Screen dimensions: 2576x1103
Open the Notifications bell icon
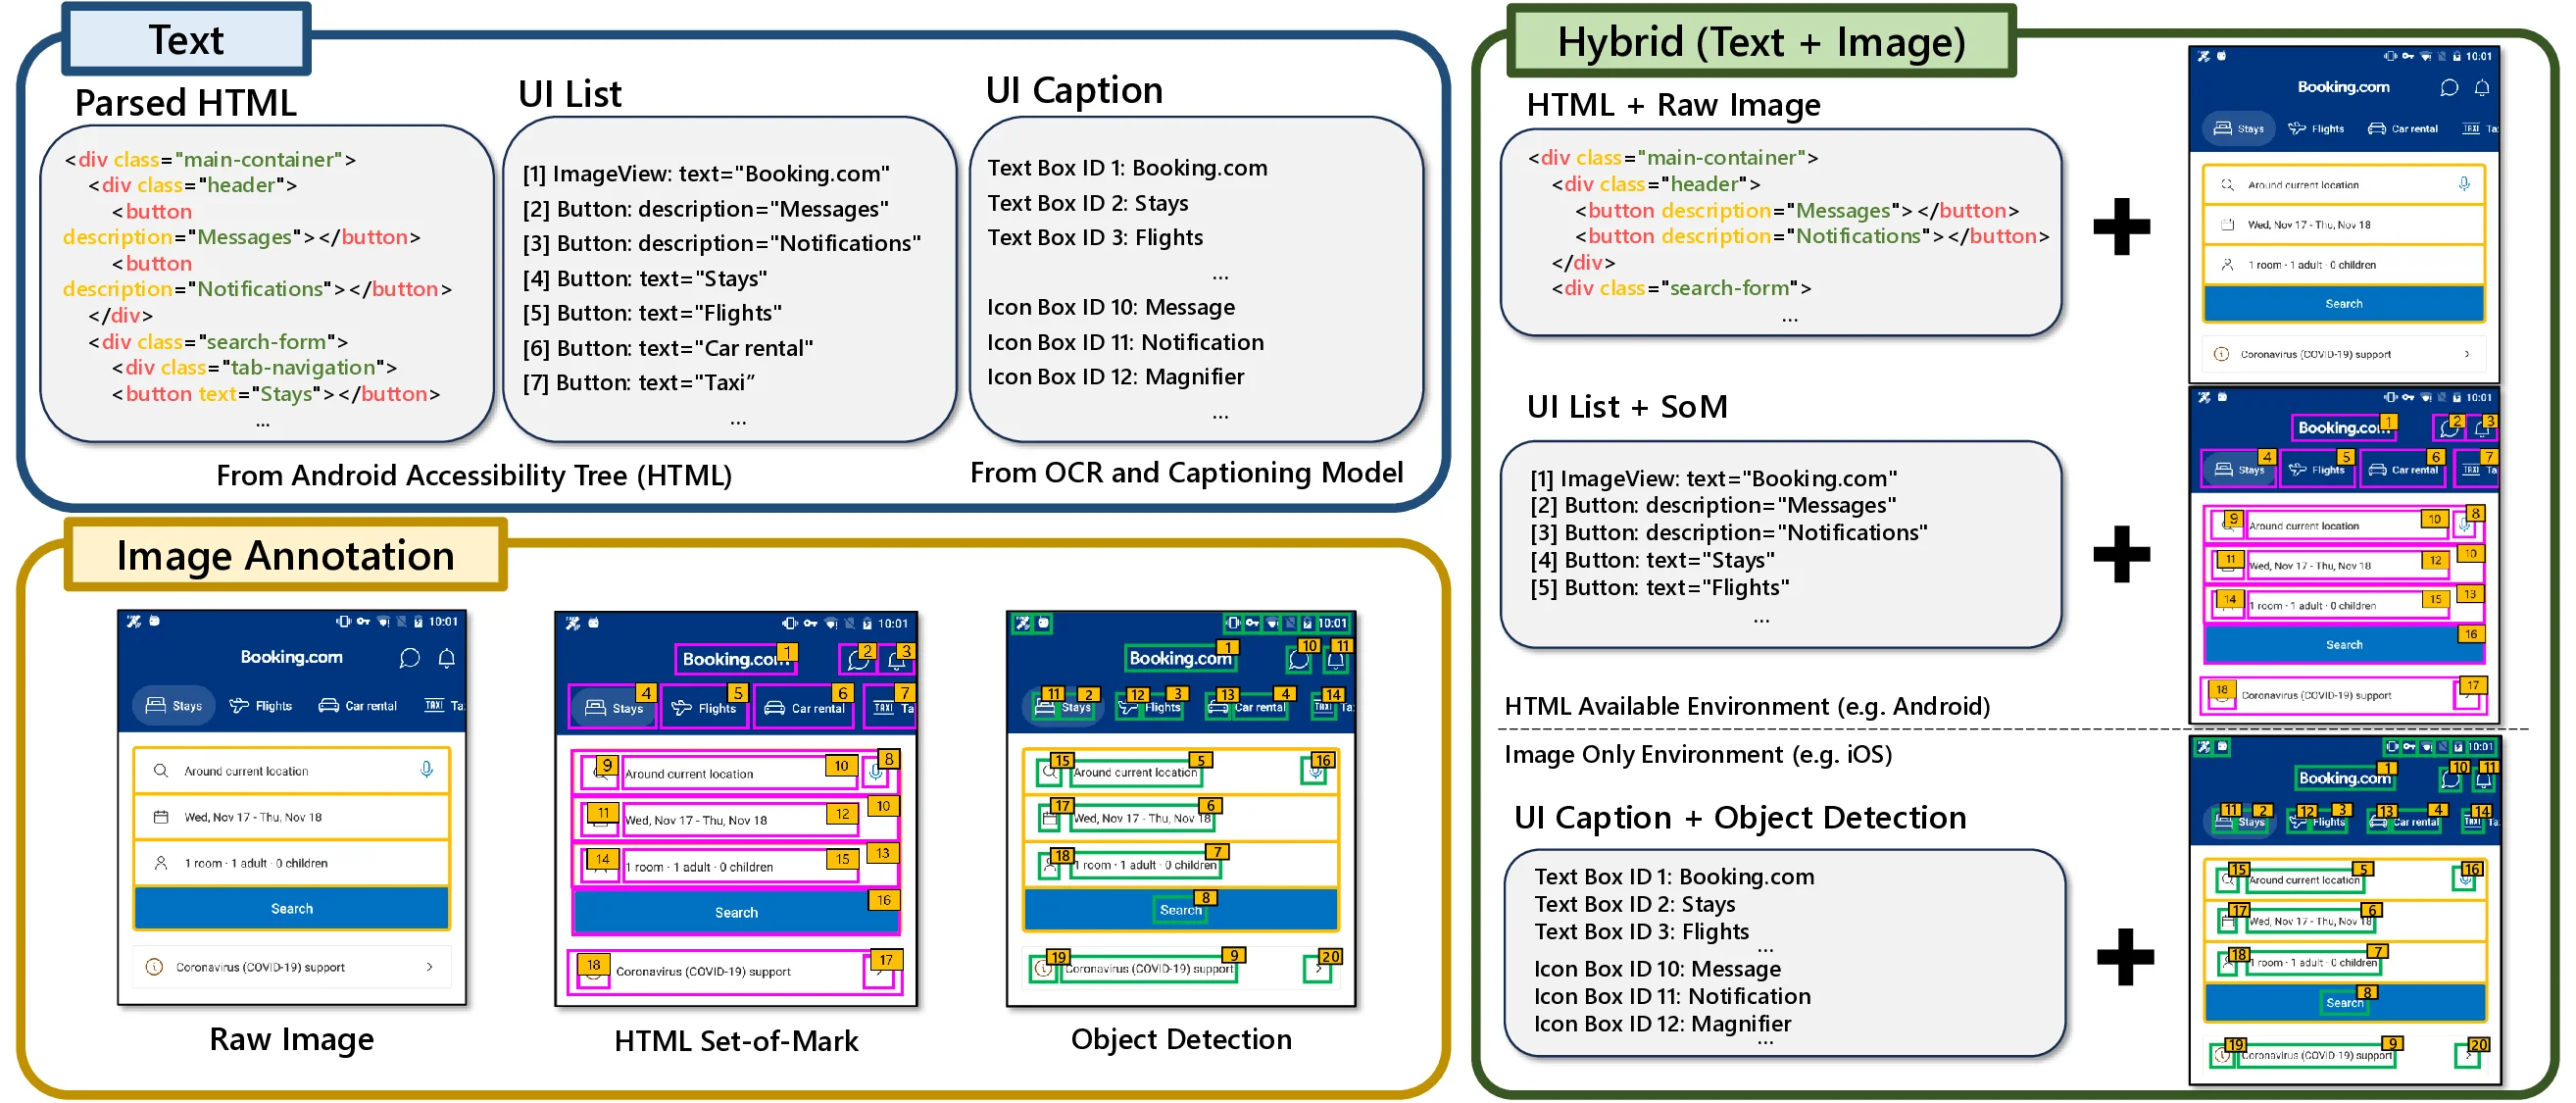[446, 658]
